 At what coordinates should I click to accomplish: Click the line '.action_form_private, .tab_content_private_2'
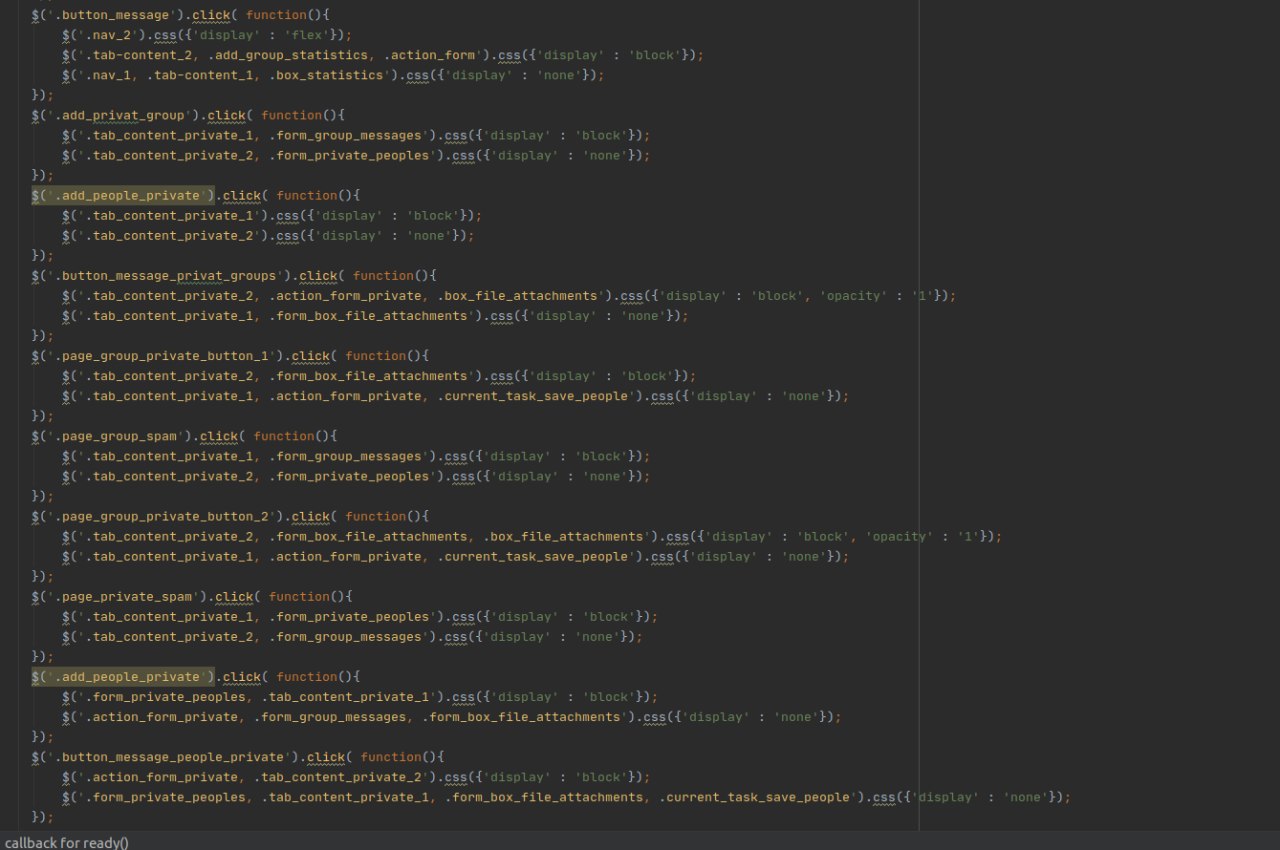click(356, 776)
